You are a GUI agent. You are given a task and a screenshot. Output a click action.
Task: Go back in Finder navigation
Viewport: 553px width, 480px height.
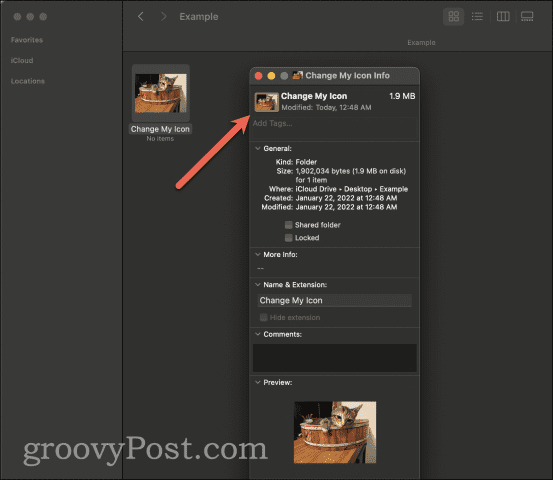click(x=140, y=16)
